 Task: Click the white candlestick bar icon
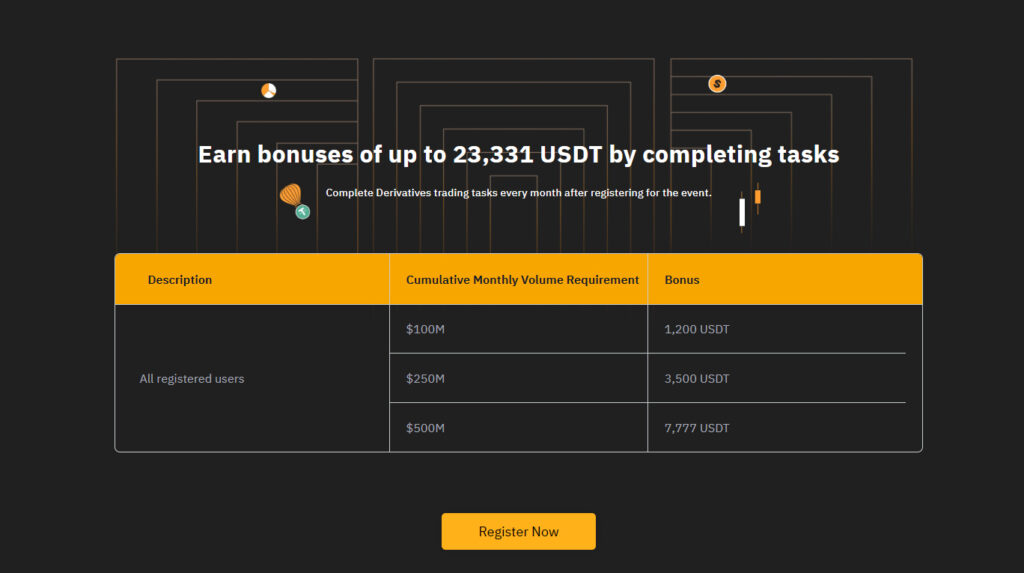point(742,212)
